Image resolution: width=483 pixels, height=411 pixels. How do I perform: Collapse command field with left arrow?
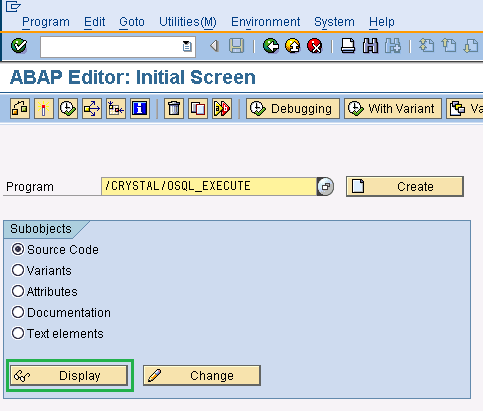pos(214,46)
